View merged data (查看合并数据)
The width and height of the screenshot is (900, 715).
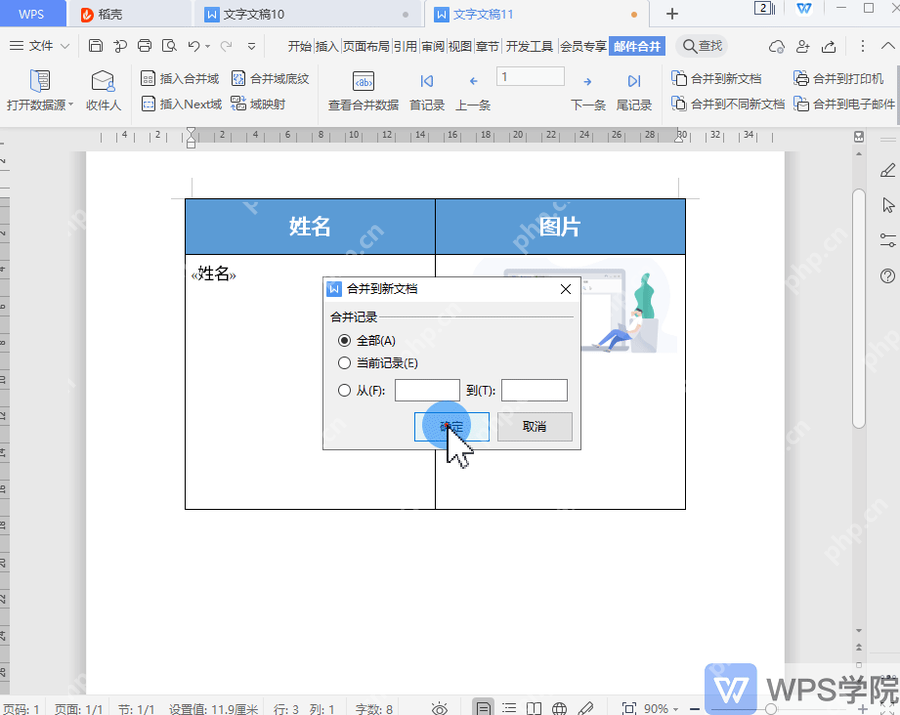(x=363, y=90)
